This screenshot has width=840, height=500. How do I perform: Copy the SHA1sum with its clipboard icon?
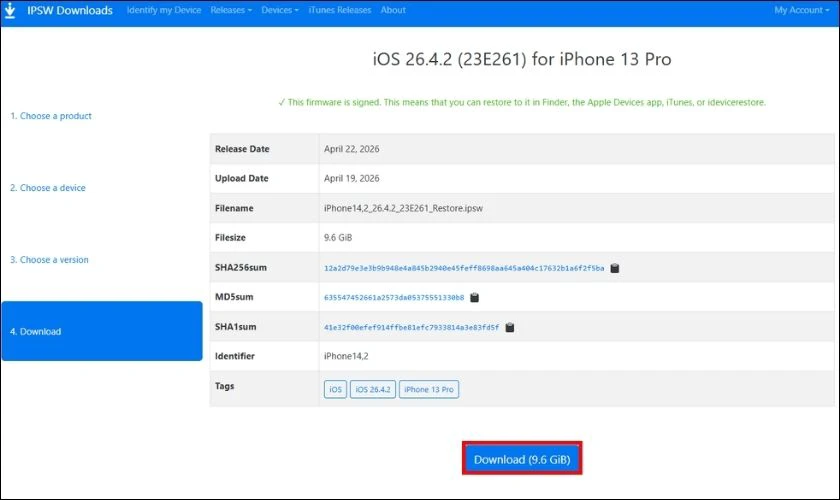[510, 327]
